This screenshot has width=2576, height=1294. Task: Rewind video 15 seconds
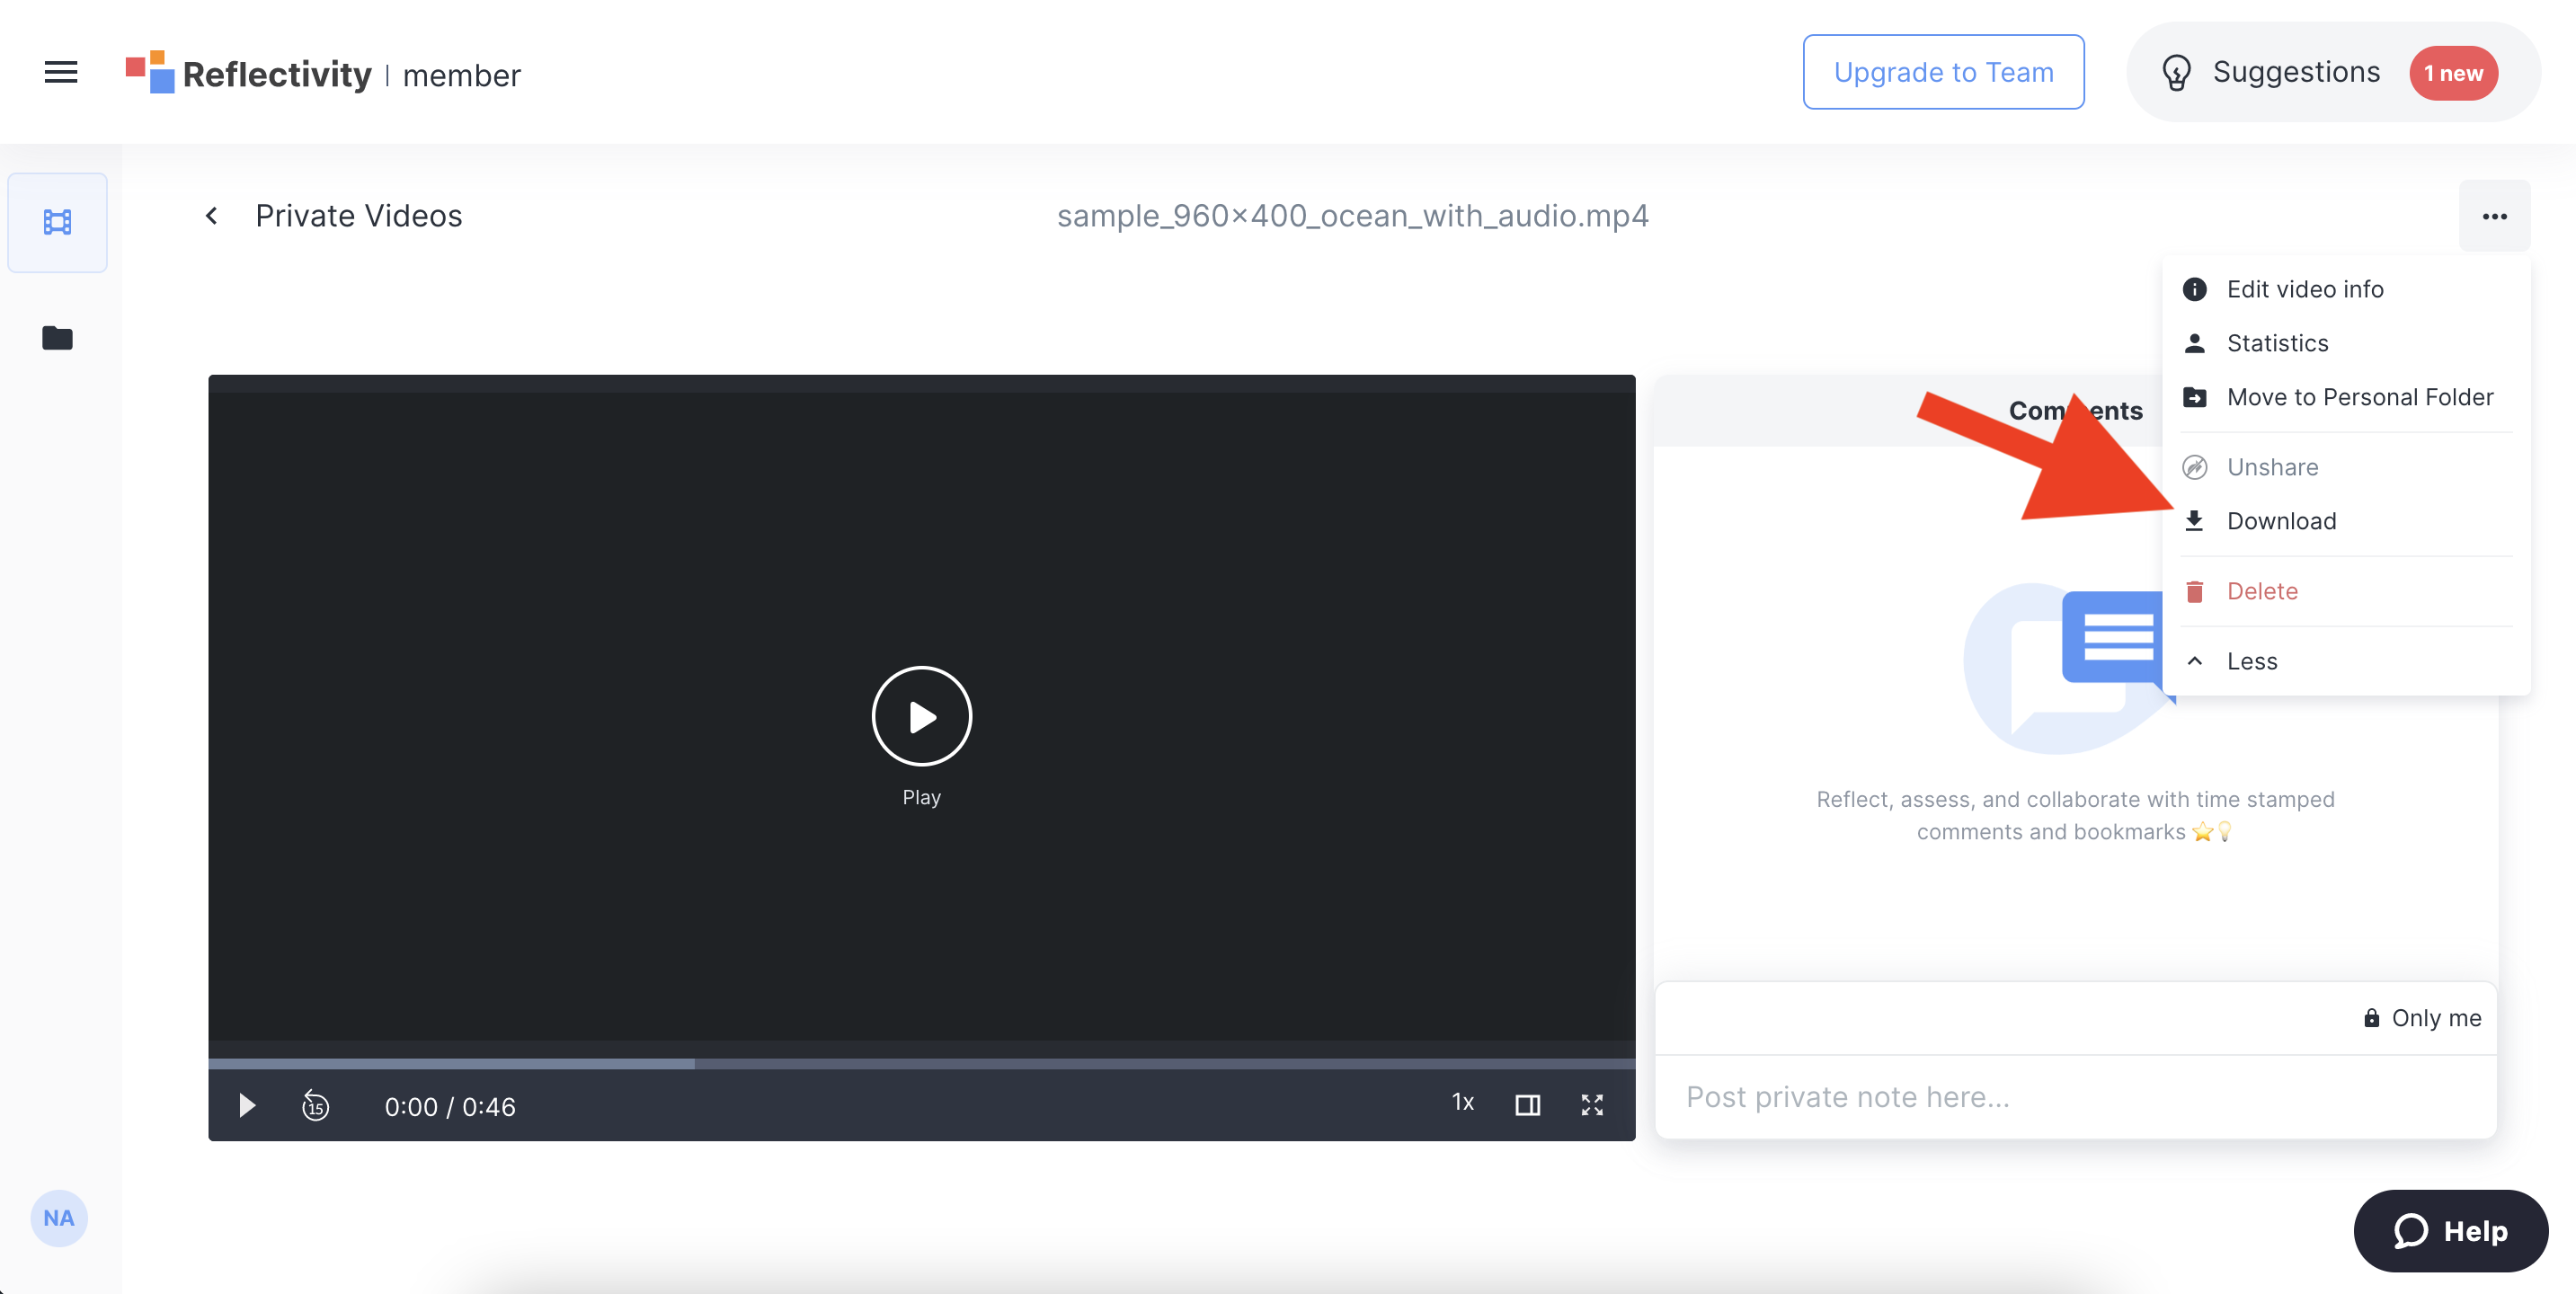[315, 1105]
